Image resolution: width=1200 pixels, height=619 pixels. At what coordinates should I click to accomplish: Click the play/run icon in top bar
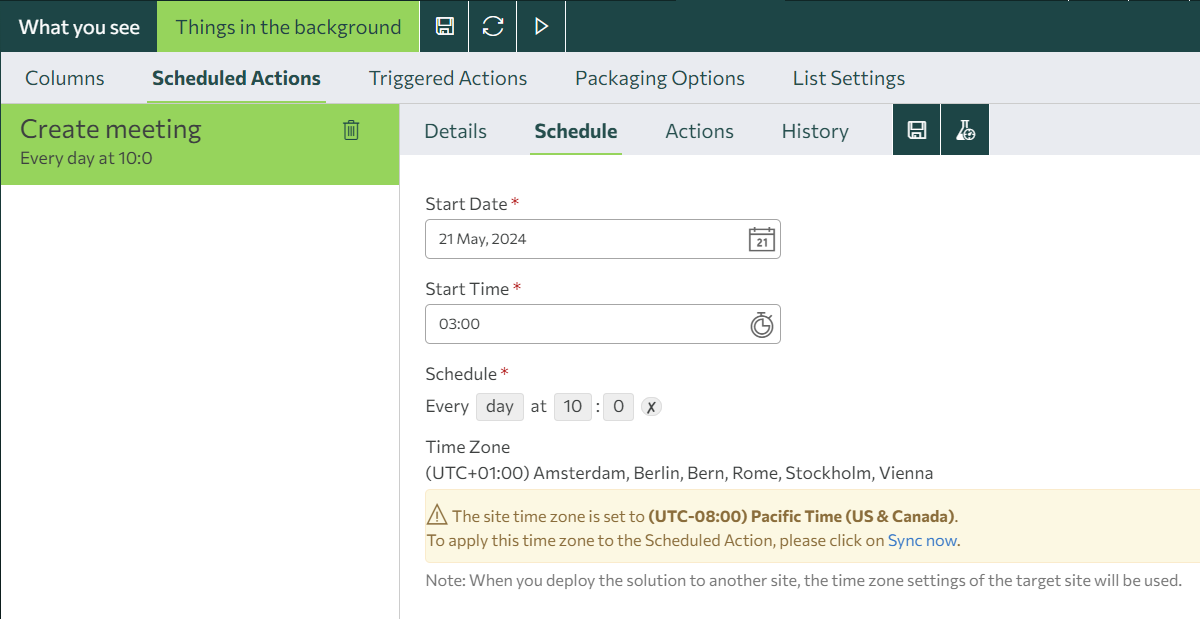pos(541,26)
